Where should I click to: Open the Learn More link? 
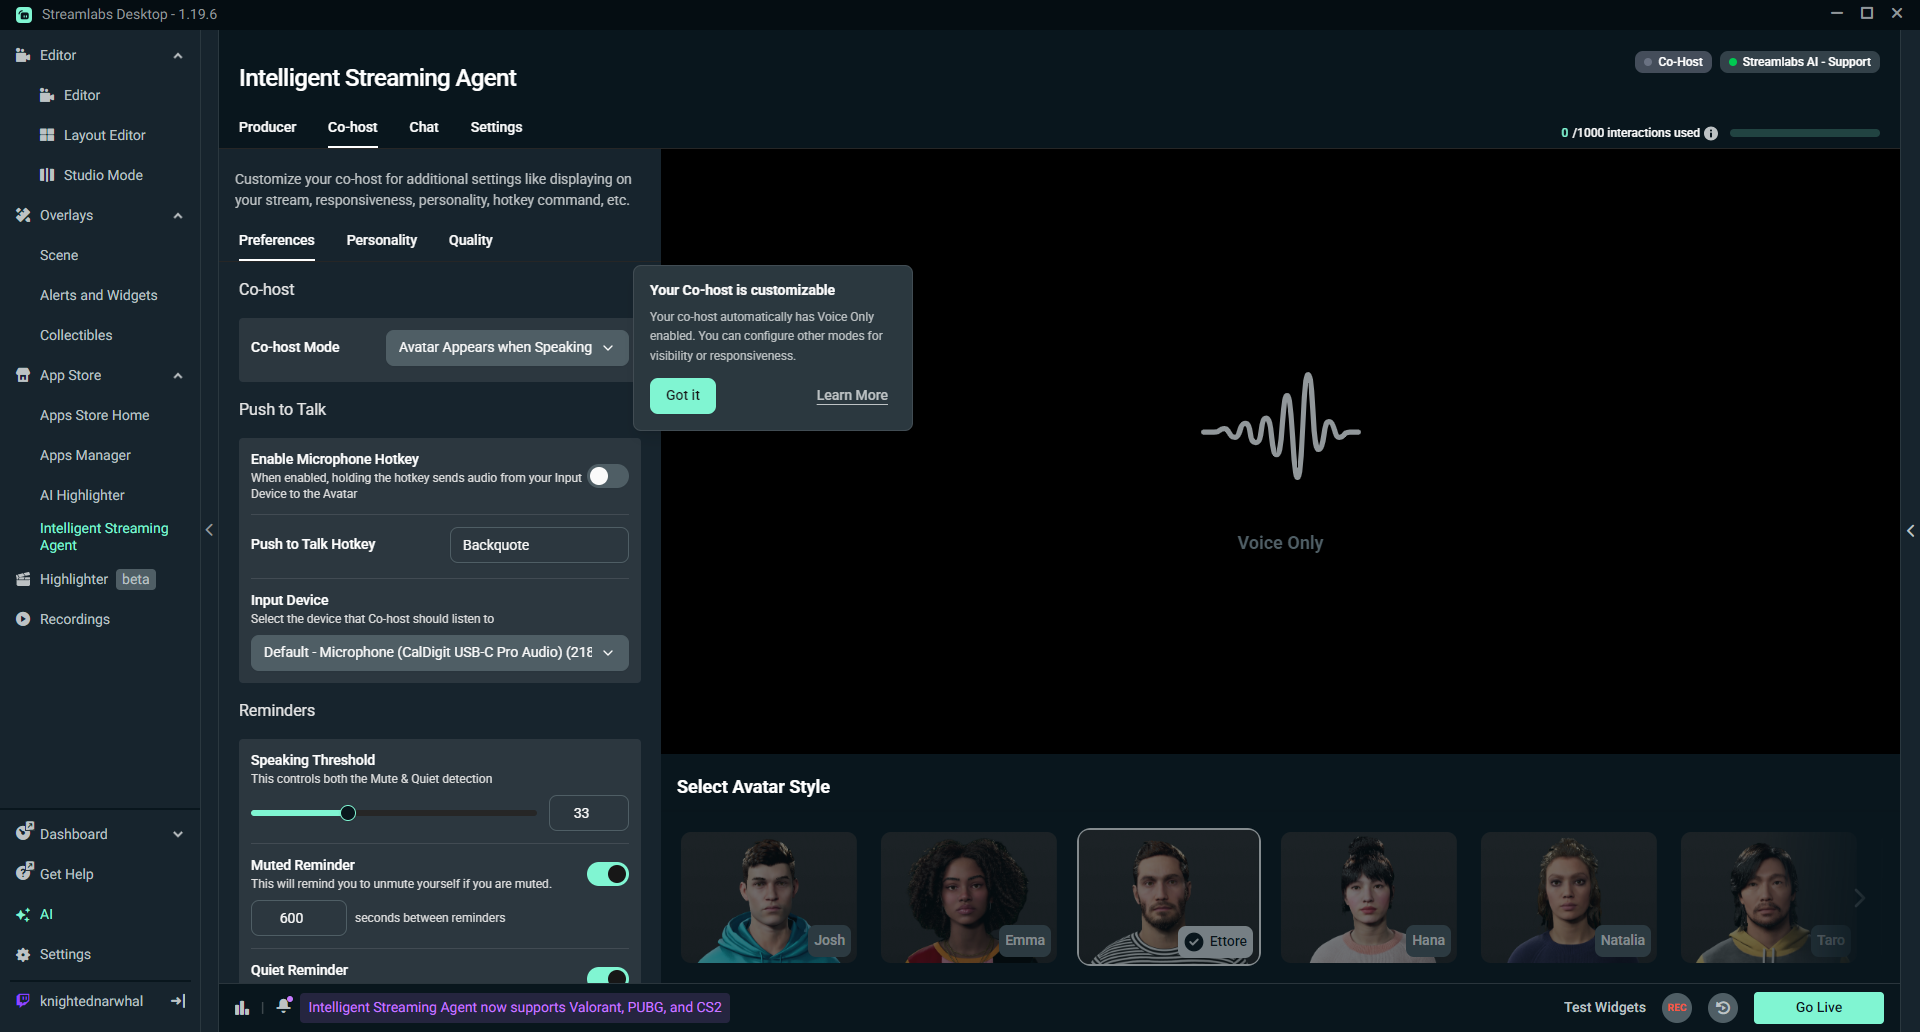coord(851,395)
